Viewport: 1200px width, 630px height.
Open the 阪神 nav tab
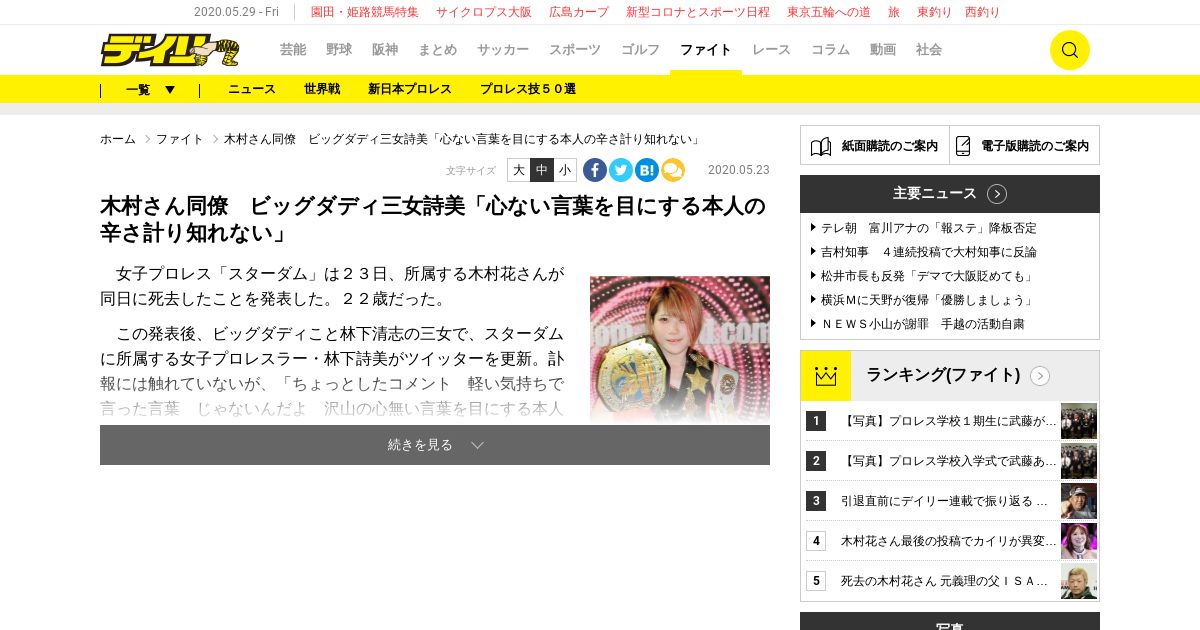pos(385,50)
